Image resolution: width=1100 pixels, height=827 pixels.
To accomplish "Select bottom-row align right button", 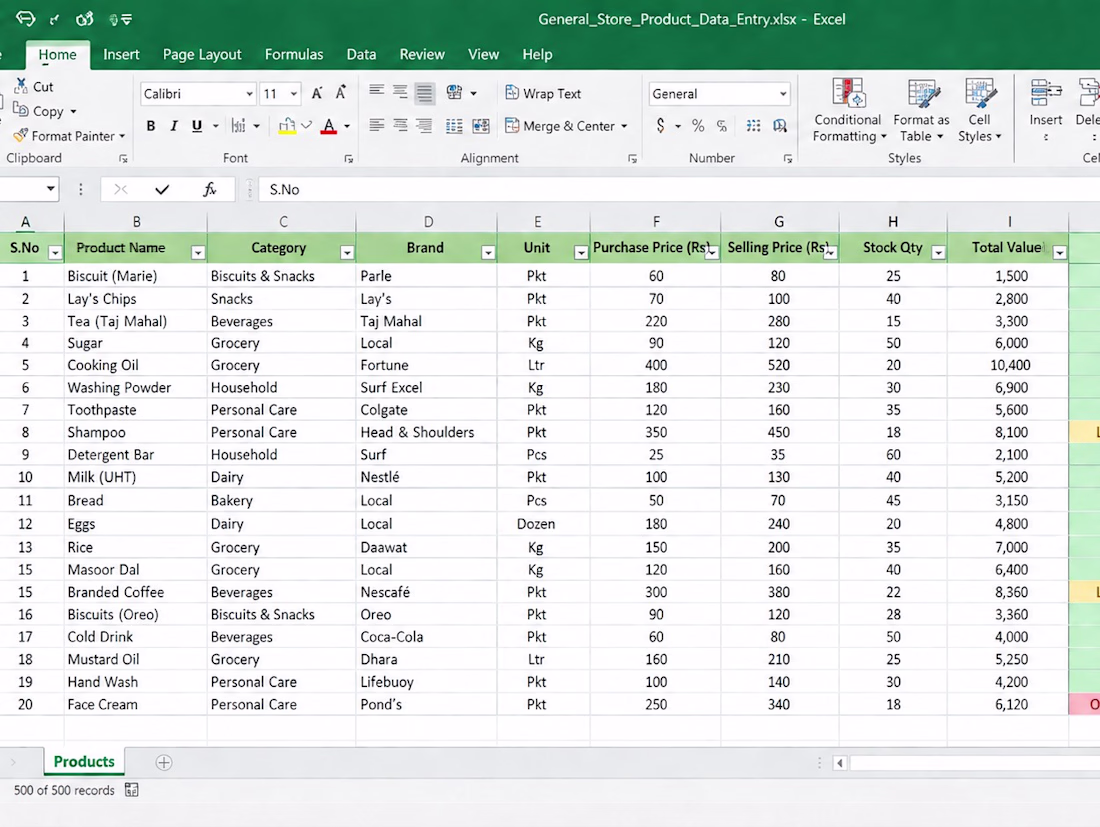I will pos(424,126).
